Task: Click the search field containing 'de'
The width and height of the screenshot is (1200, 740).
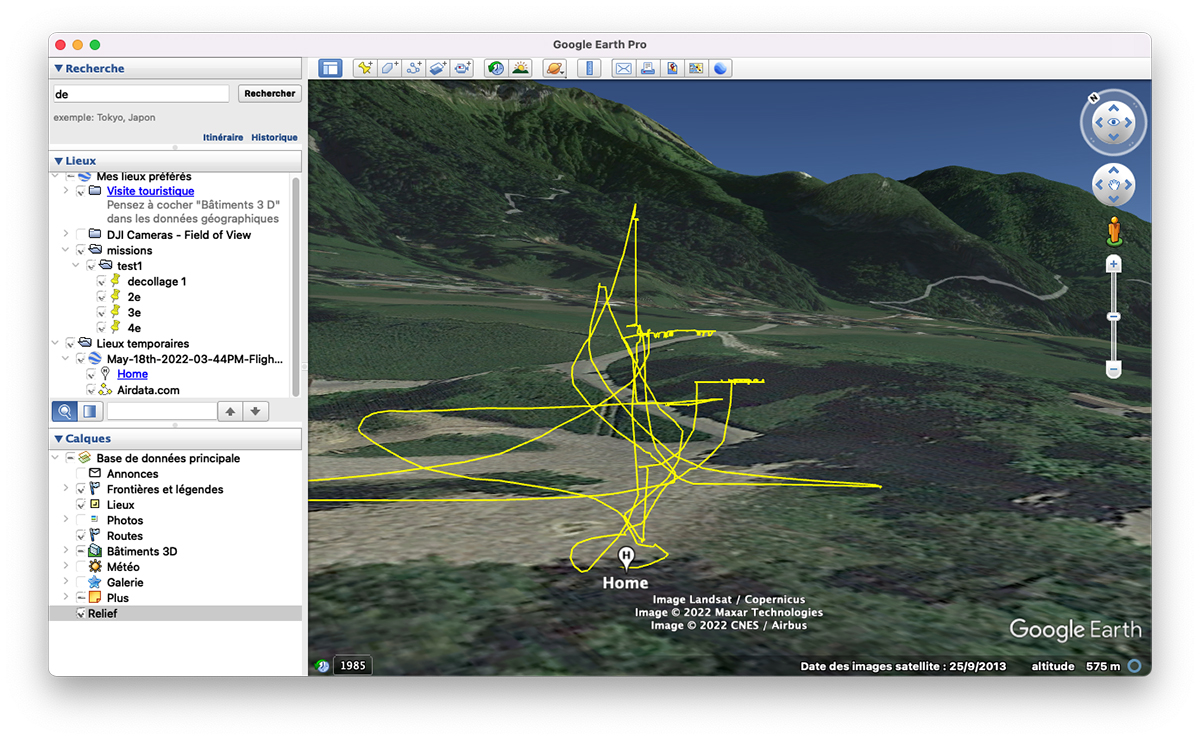Action: (141, 93)
